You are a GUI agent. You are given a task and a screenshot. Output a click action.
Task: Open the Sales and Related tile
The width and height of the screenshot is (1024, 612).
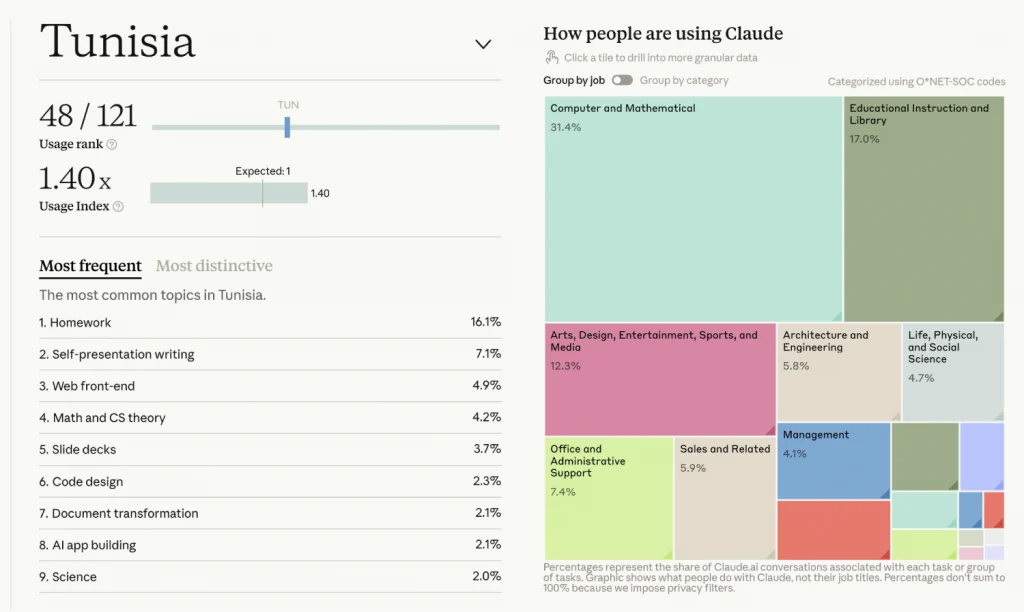click(x=725, y=498)
